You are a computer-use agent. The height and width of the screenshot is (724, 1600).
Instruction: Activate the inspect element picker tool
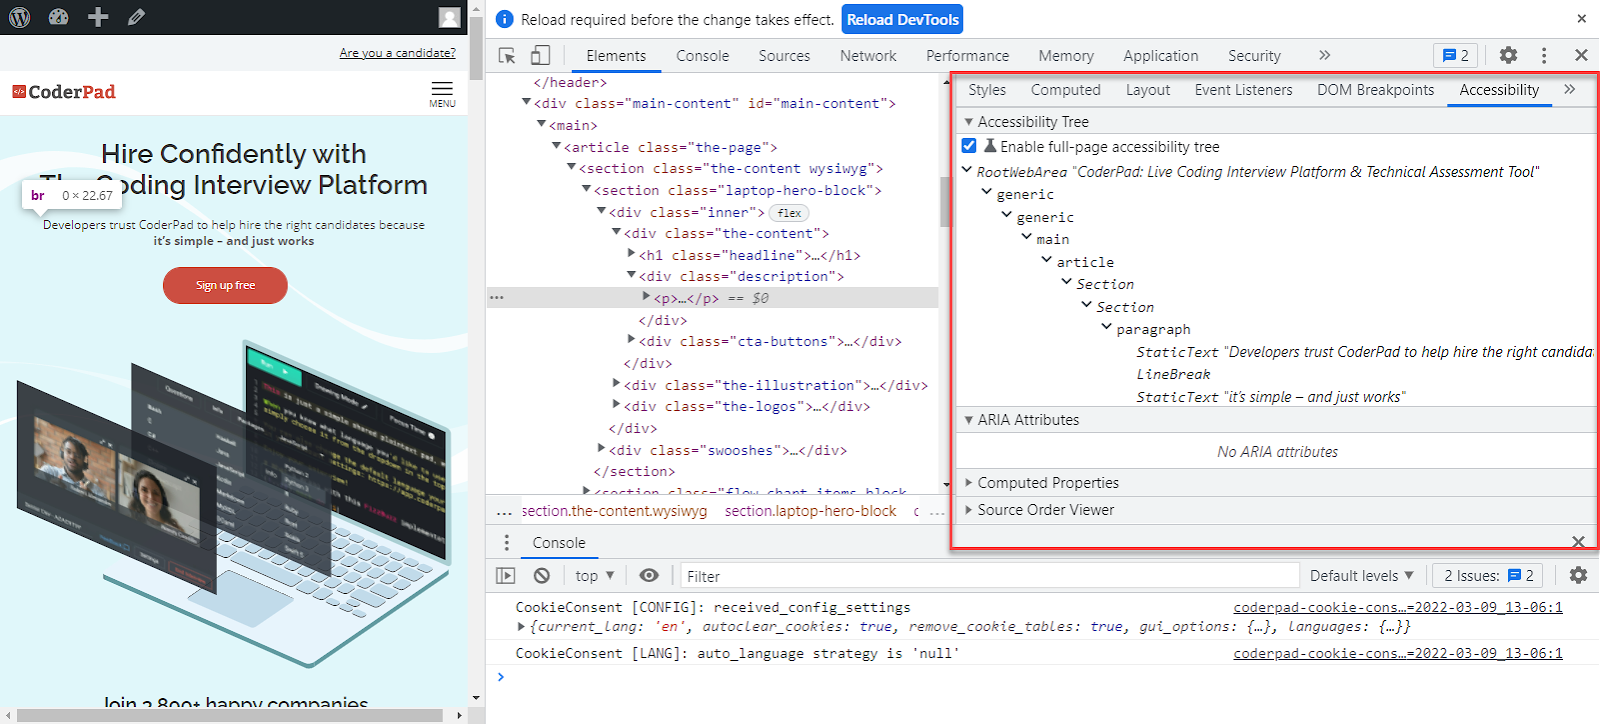pos(507,56)
